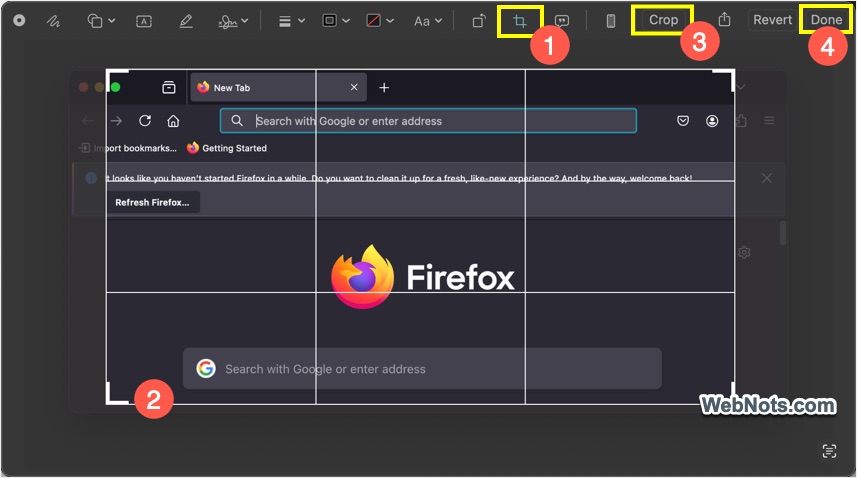
Task: Click the search magnifier in address bar
Action: click(x=237, y=121)
